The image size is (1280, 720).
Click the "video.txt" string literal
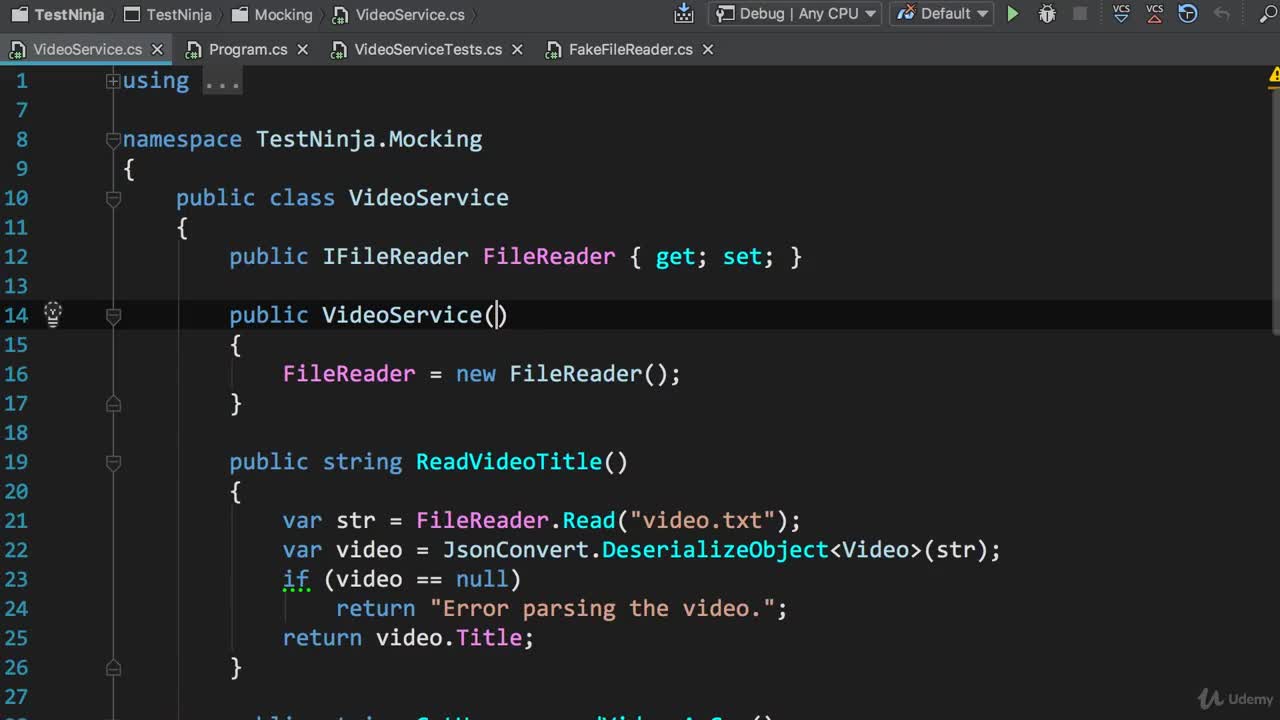(703, 521)
